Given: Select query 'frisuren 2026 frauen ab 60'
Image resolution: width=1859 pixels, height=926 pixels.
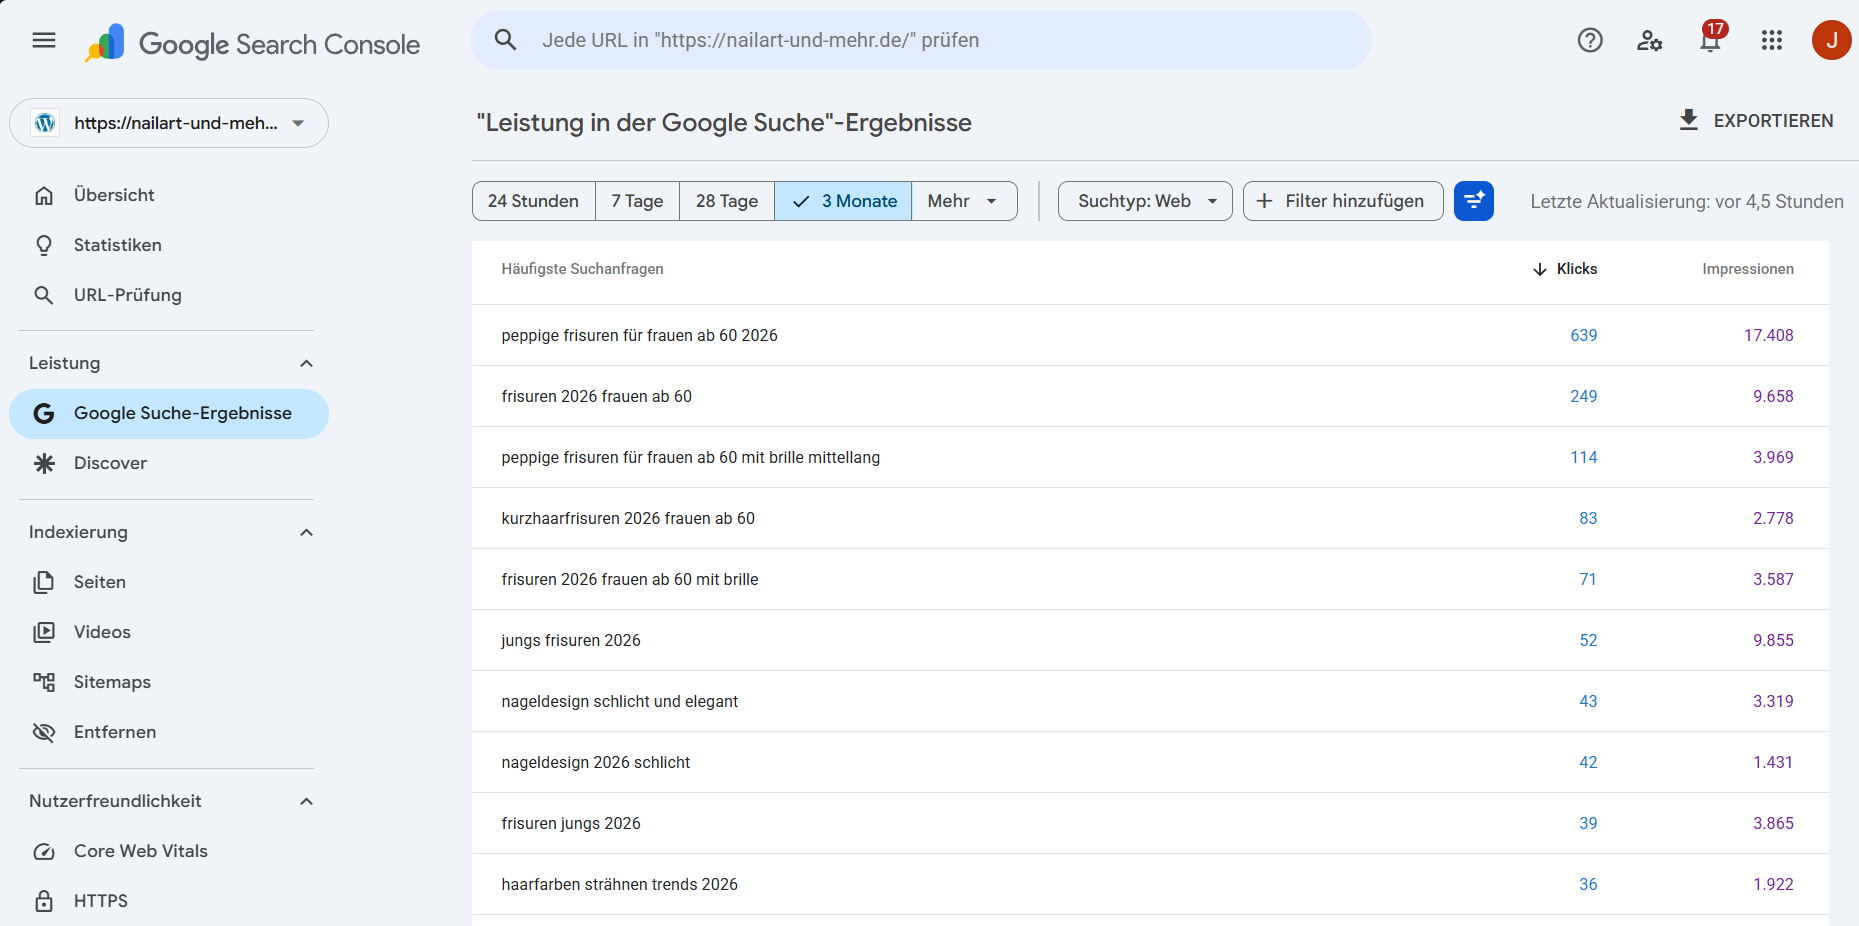Looking at the screenshot, I should pyautogui.click(x=596, y=396).
